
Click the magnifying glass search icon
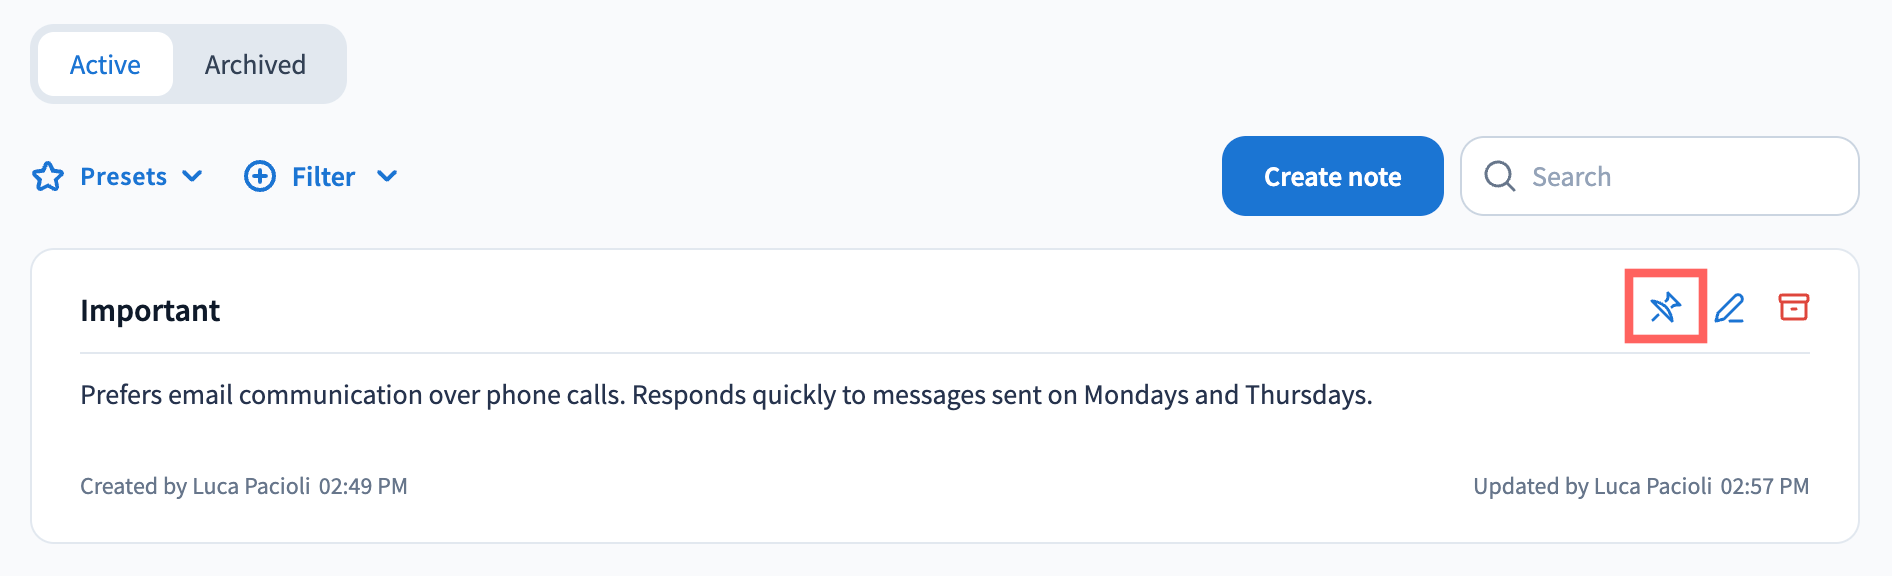click(x=1499, y=177)
